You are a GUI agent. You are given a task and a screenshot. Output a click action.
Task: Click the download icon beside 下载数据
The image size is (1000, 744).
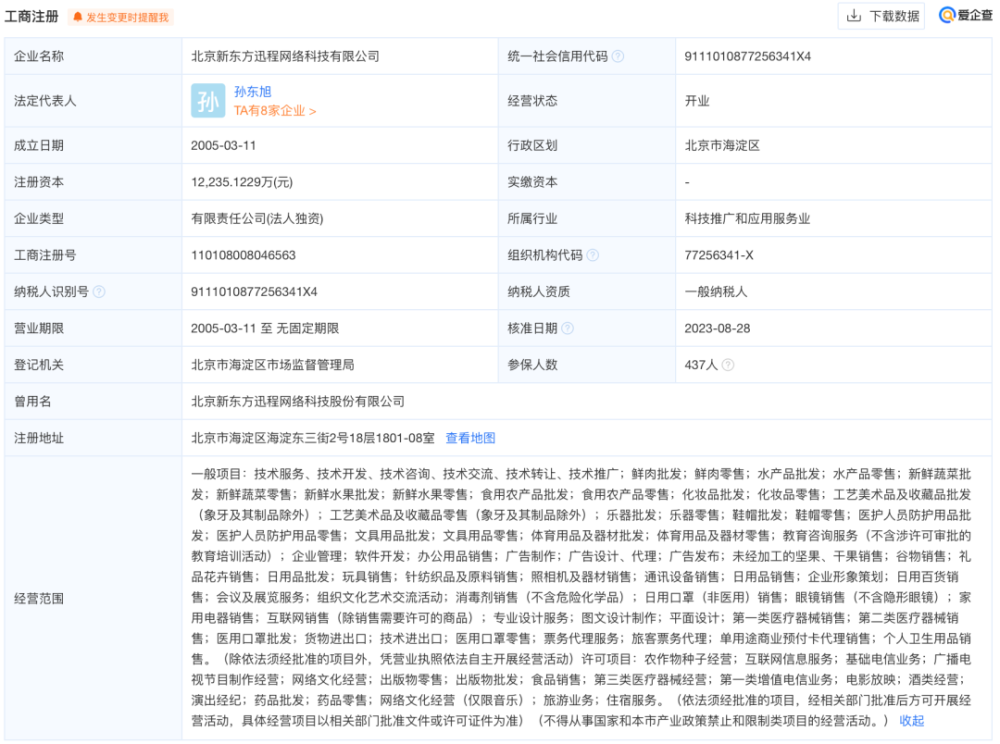[853, 16]
